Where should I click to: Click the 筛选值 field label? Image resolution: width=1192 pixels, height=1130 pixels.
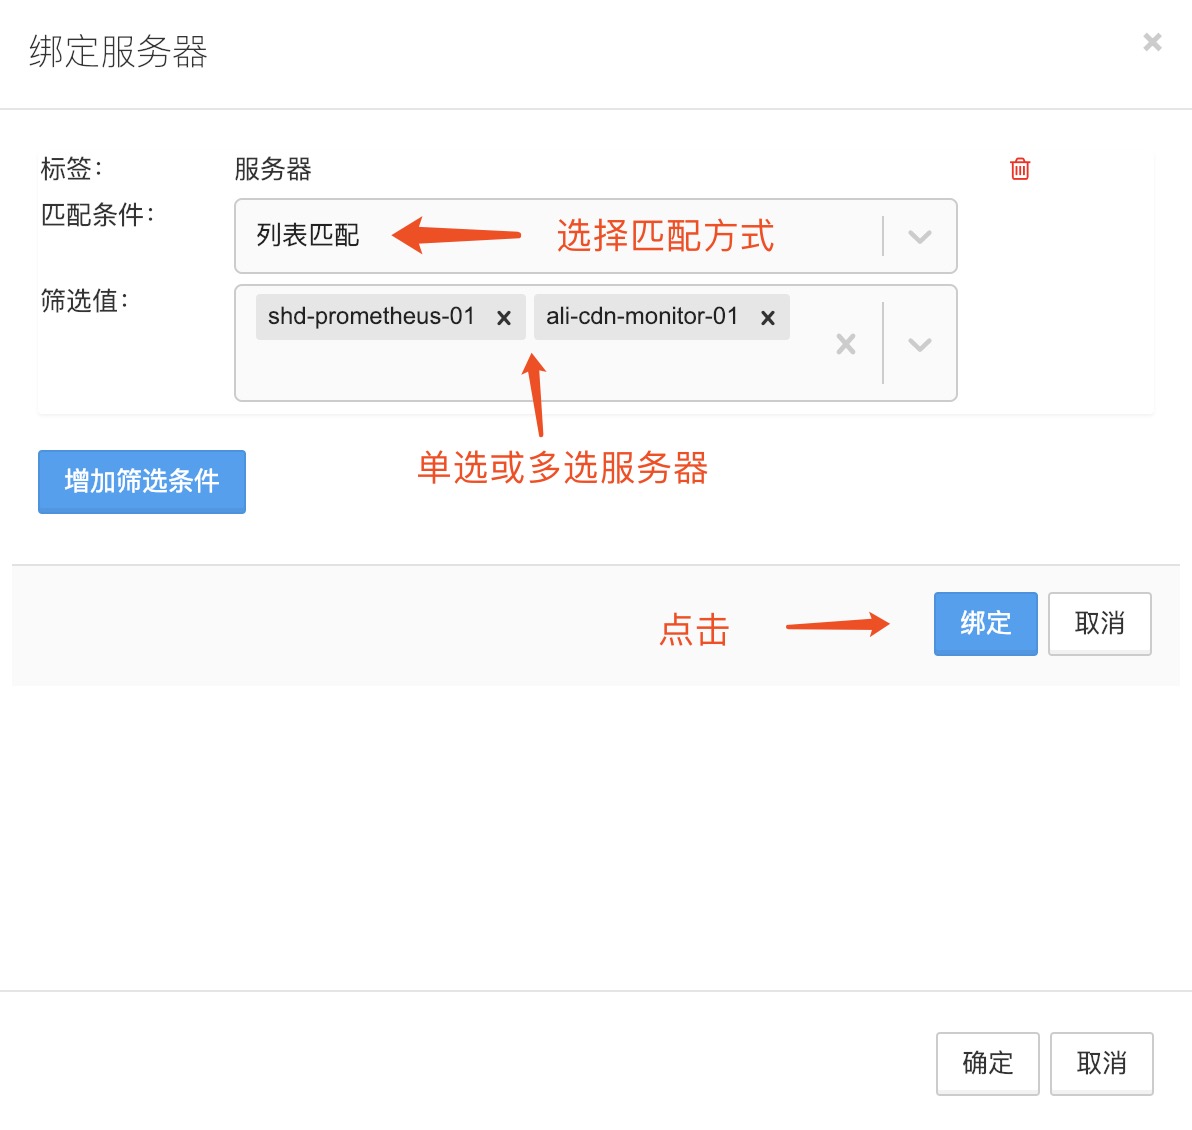tap(84, 300)
